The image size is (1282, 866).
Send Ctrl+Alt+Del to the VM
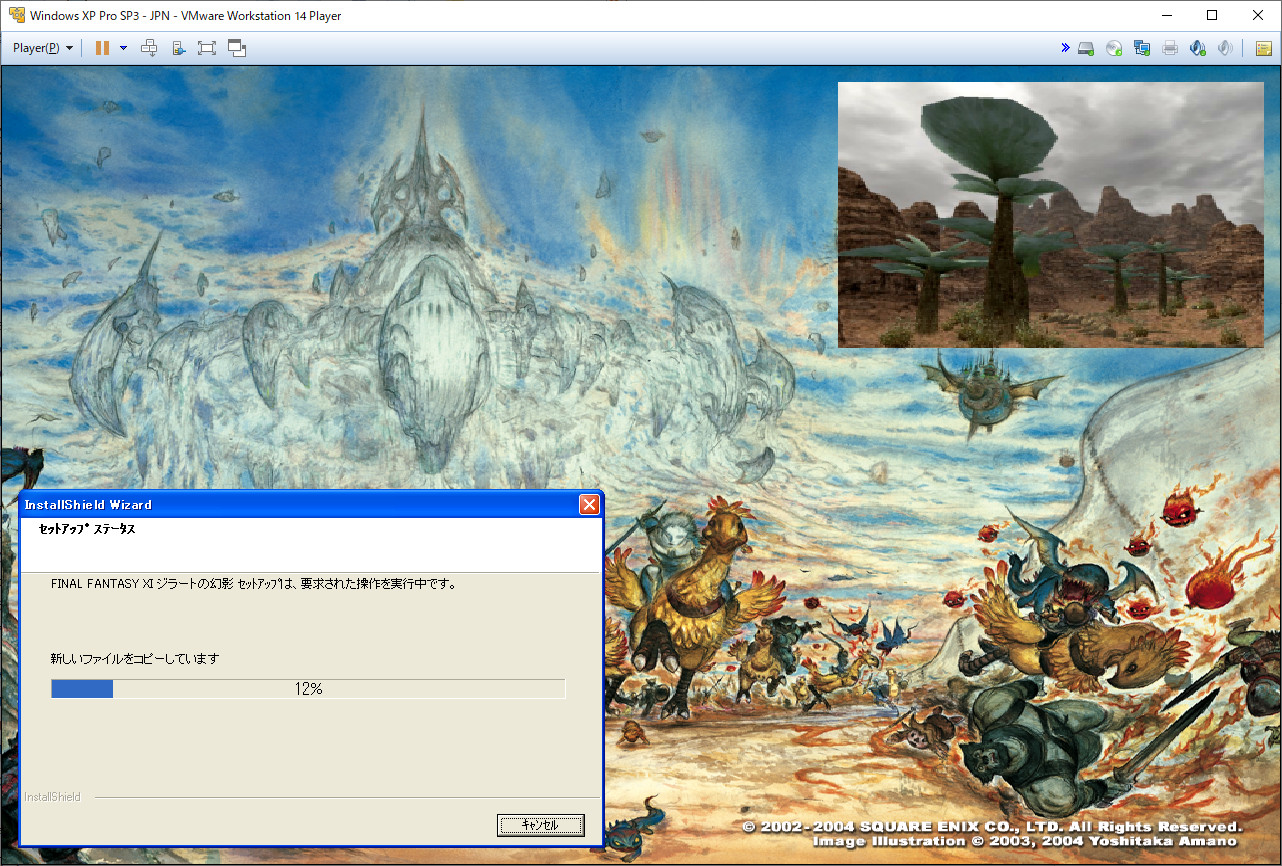click(x=149, y=48)
